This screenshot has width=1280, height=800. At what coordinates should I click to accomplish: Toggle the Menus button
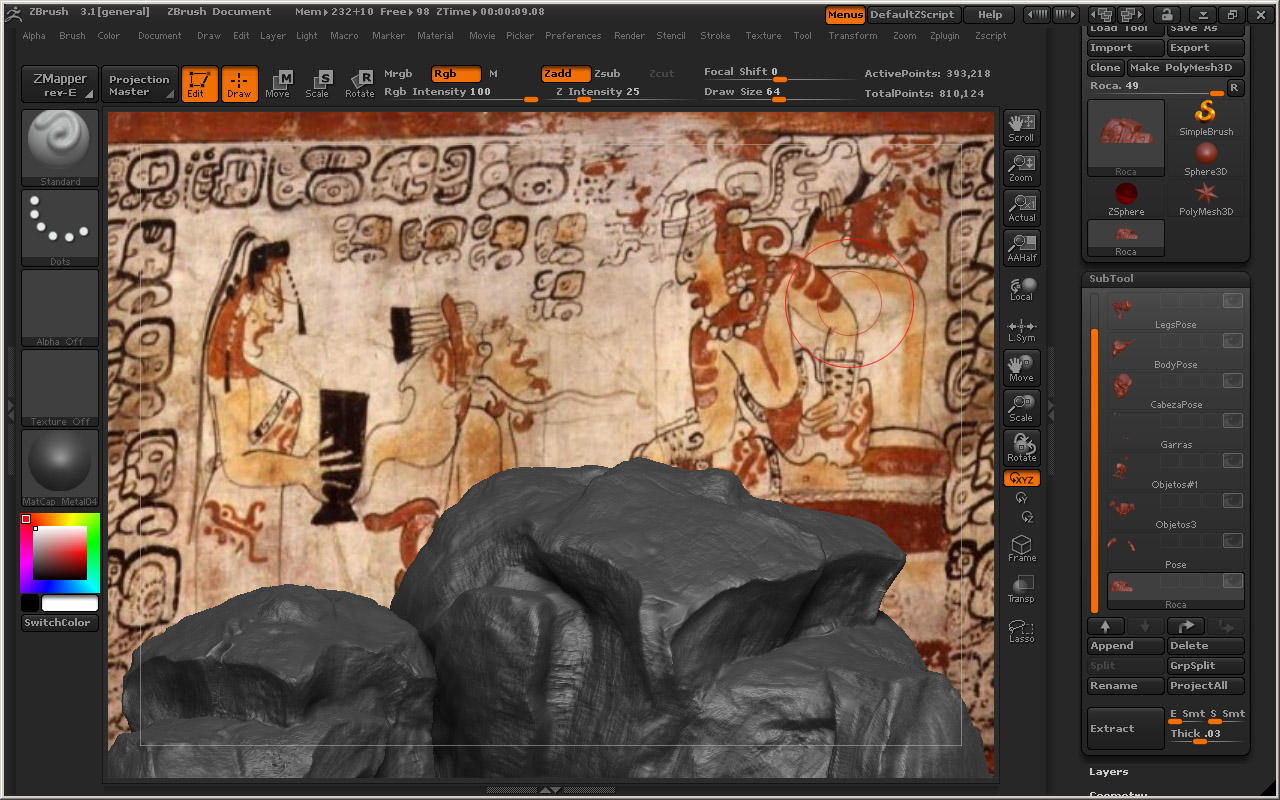pyautogui.click(x=845, y=15)
